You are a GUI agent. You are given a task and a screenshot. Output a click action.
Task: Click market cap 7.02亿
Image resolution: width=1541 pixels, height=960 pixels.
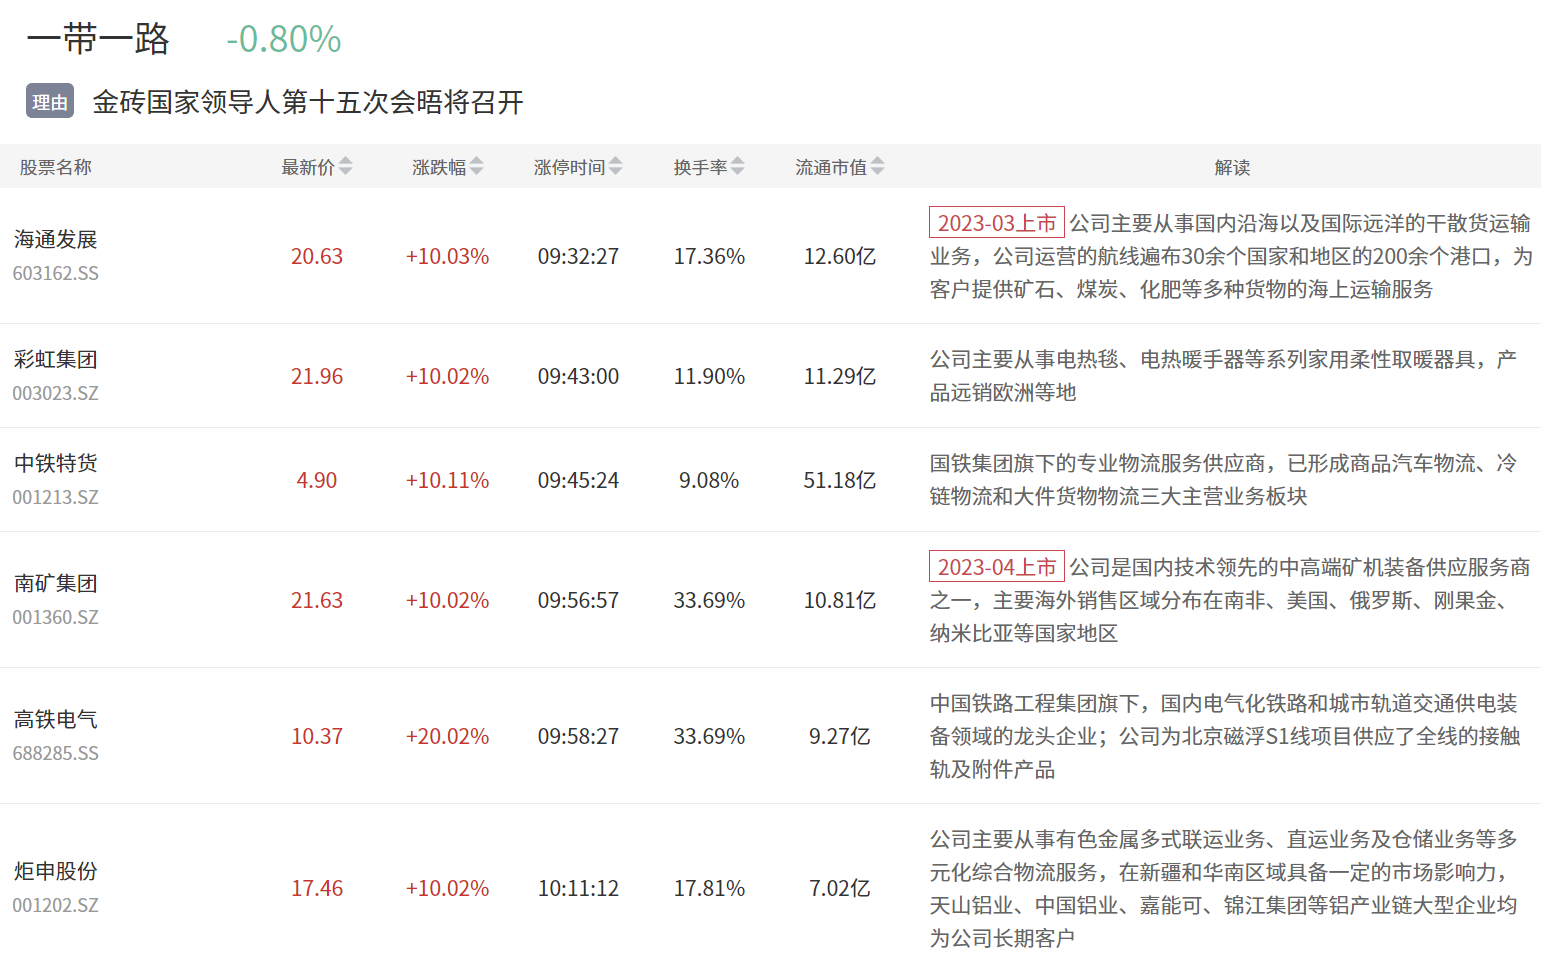840,888
